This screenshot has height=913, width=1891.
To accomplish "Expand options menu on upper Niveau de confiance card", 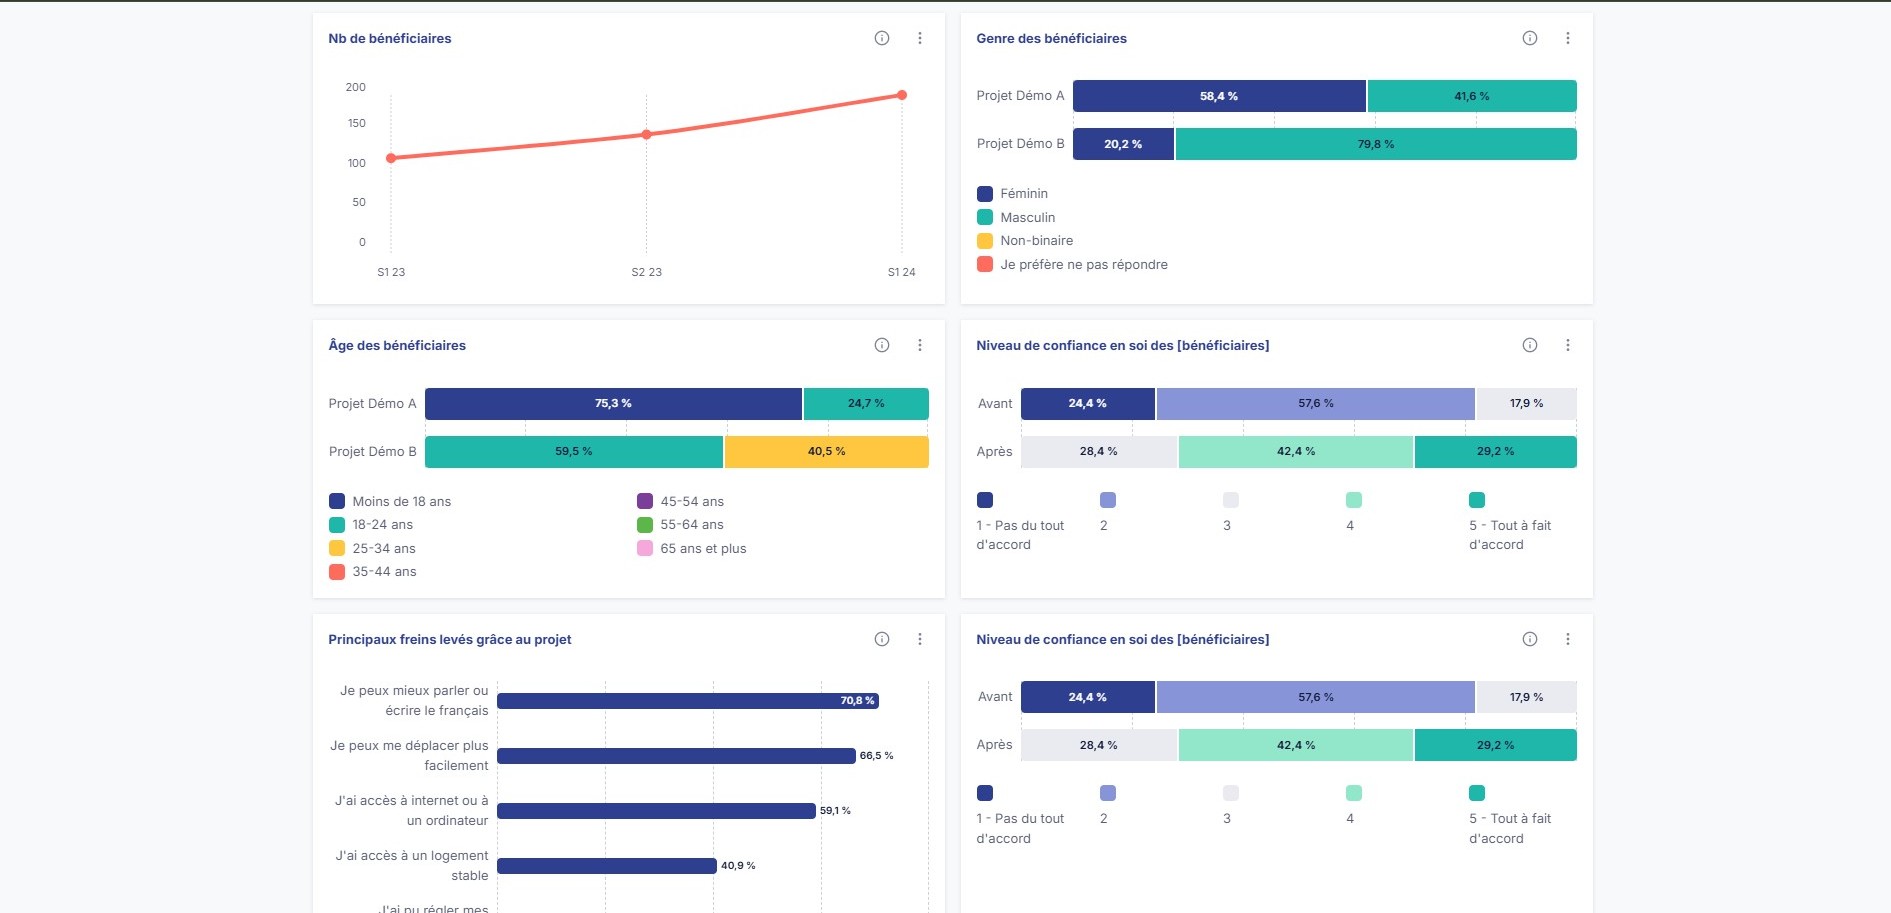I will 1568,345.
